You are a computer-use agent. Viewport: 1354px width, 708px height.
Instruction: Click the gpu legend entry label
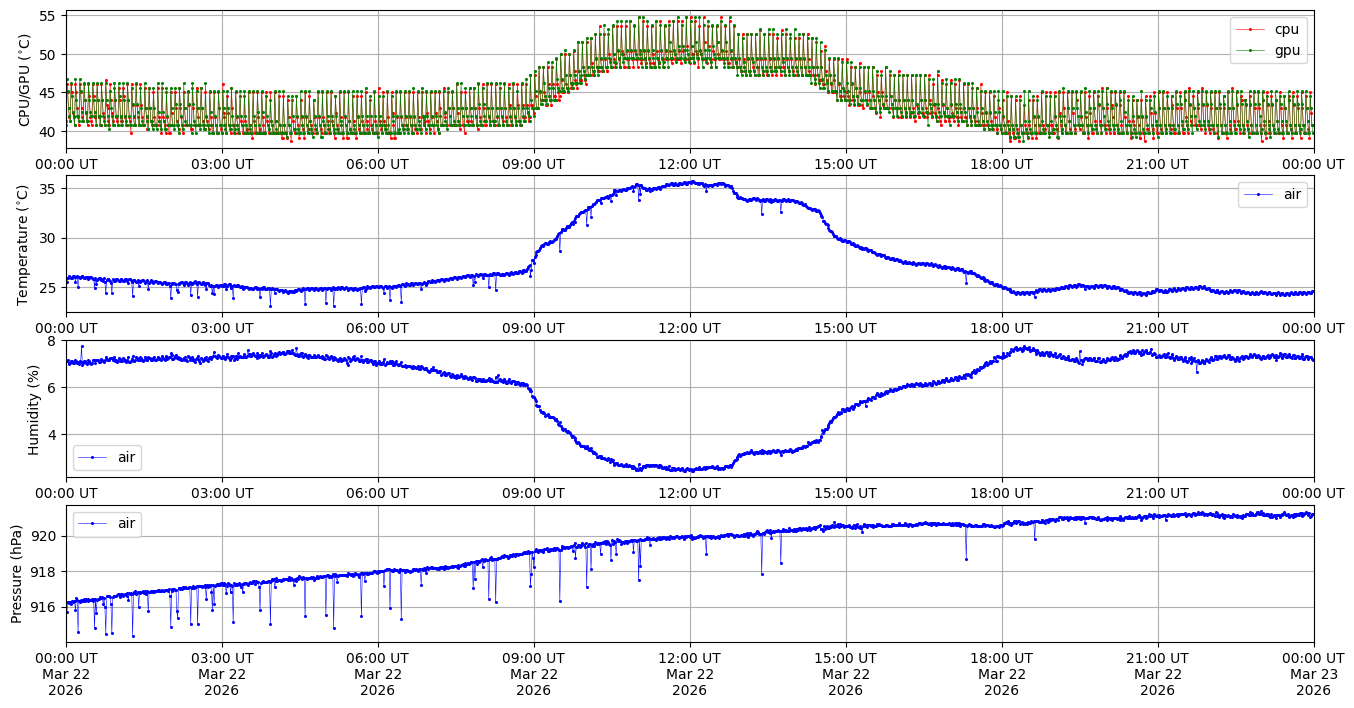click(1285, 50)
